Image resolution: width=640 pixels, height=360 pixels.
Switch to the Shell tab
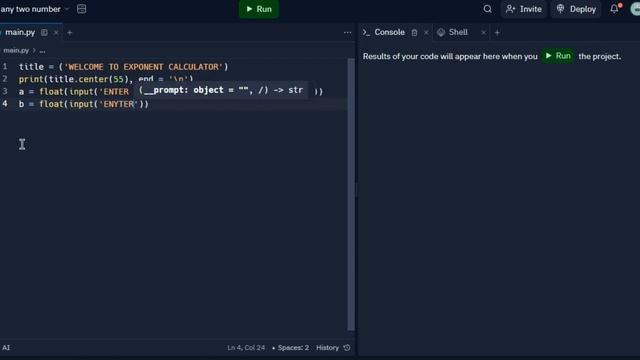click(x=458, y=32)
